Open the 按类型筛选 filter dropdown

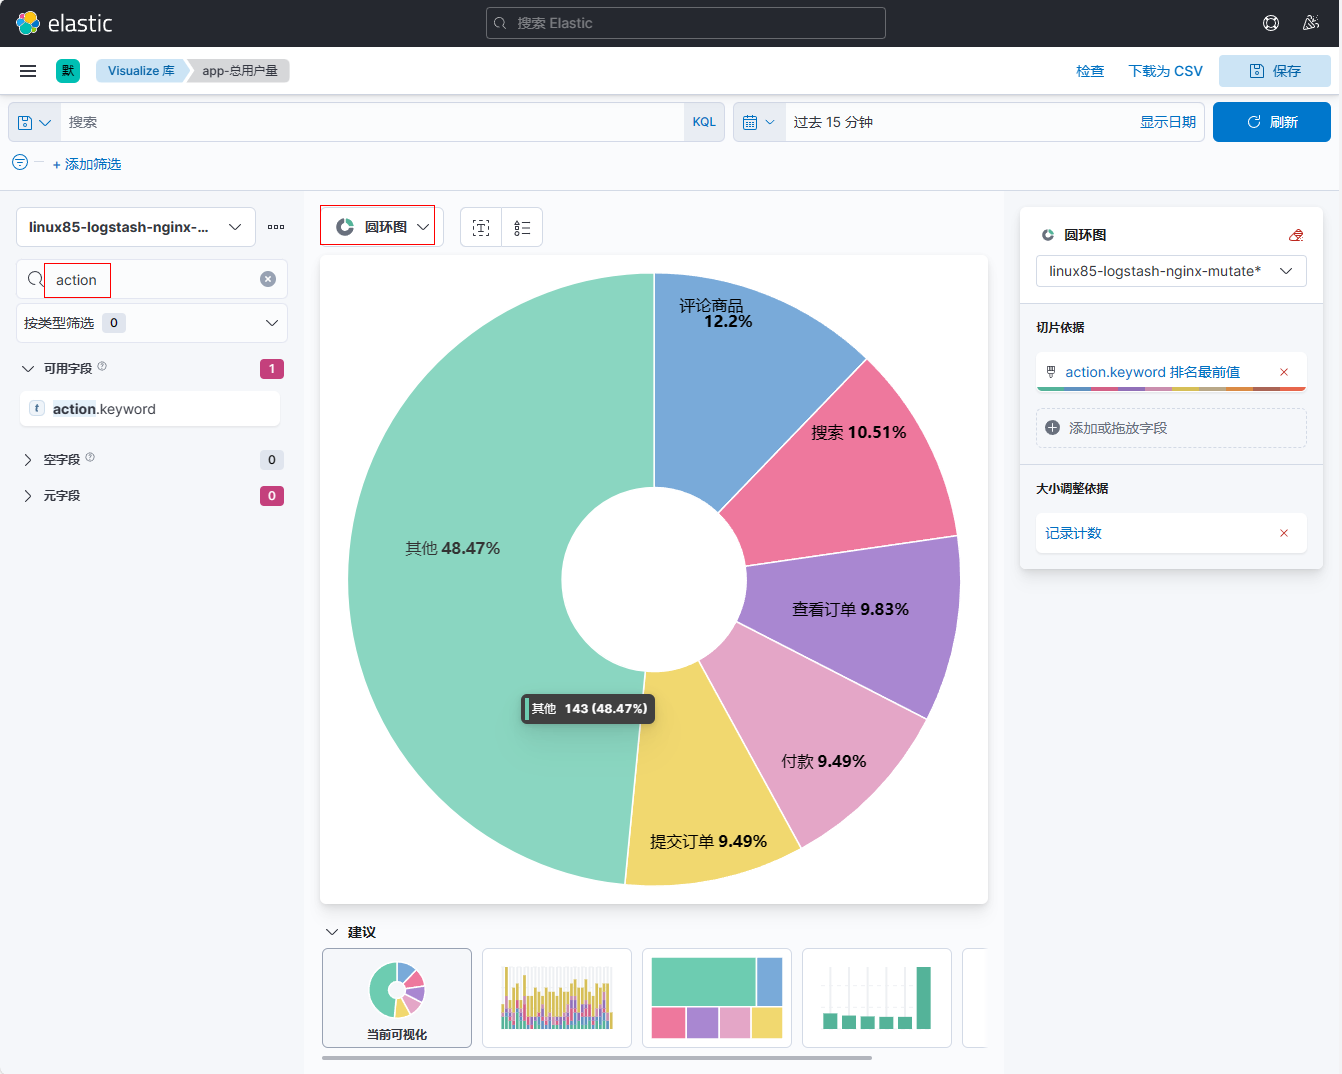(x=152, y=323)
